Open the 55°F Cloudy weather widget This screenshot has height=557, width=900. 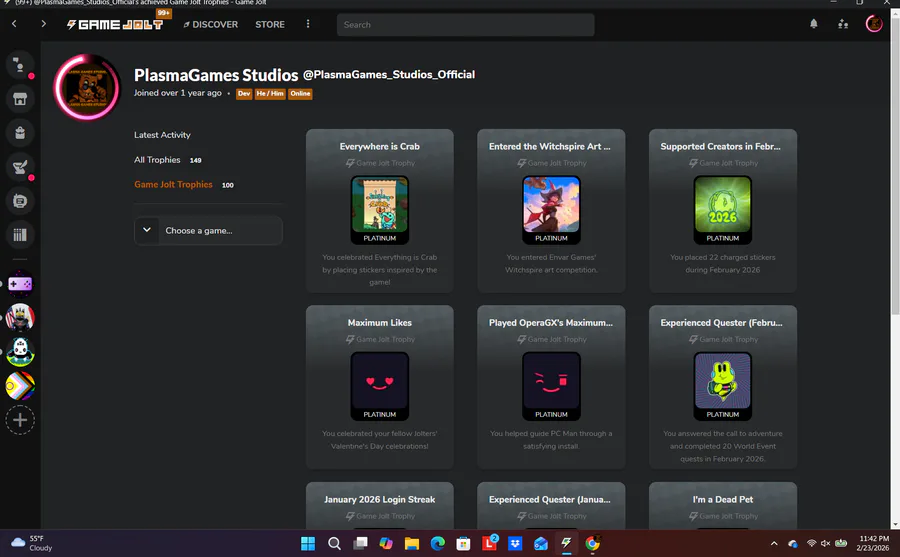pos(32,543)
